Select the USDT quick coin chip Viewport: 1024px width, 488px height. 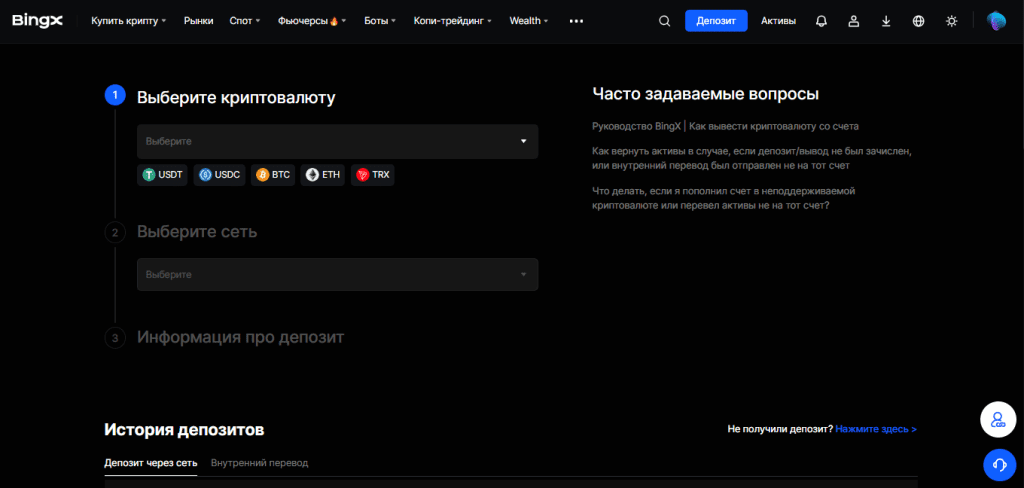pyautogui.click(x=163, y=175)
